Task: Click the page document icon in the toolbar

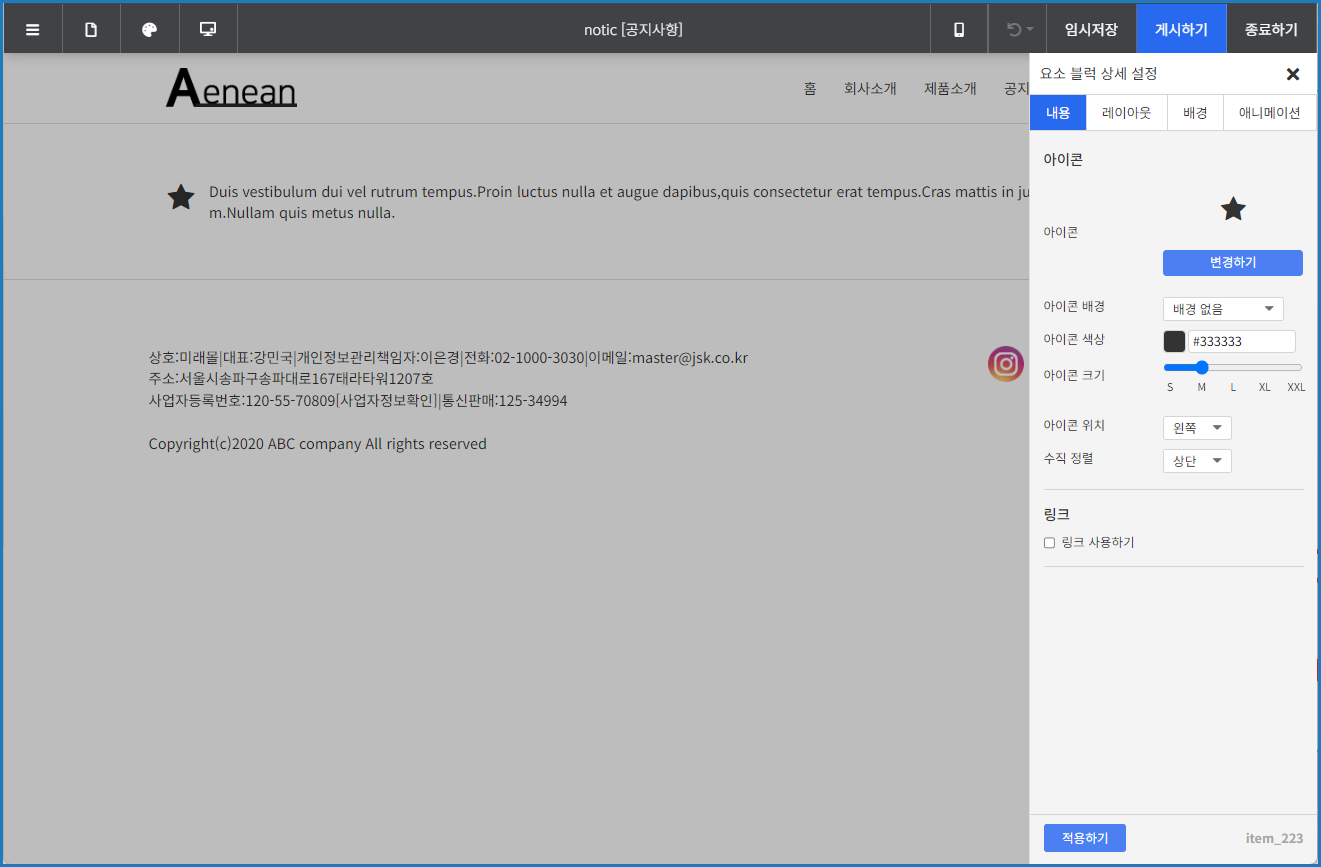Action: (x=91, y=28)
